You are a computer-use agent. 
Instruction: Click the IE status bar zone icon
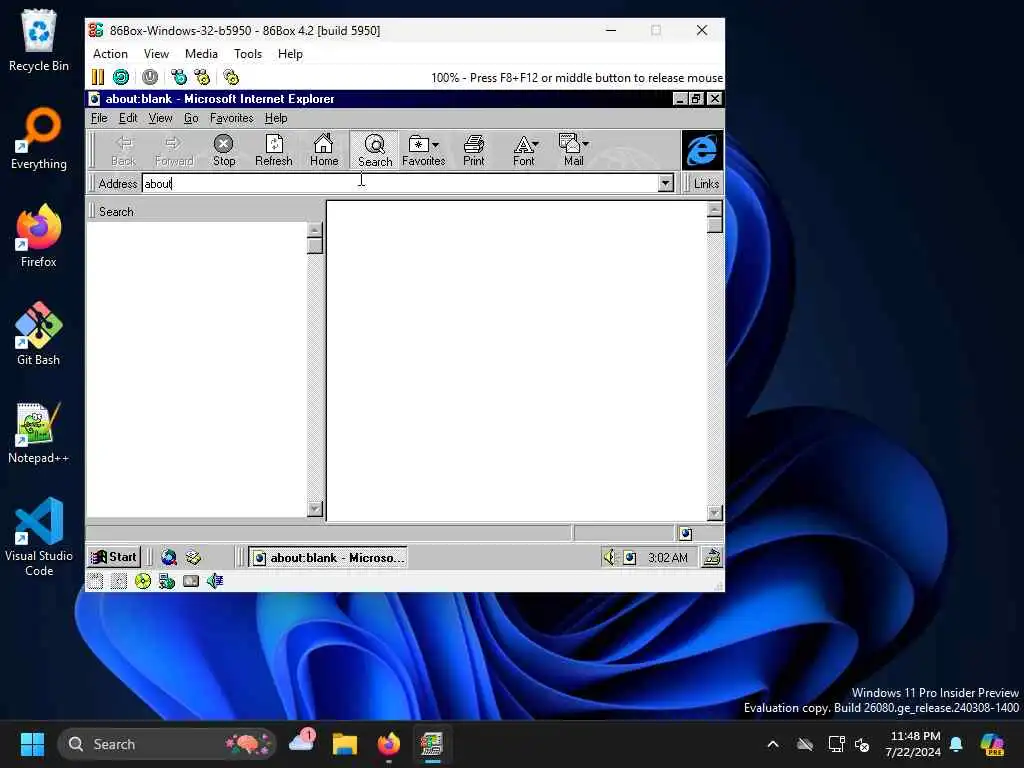pyautogui.click(x=686, y=534)
